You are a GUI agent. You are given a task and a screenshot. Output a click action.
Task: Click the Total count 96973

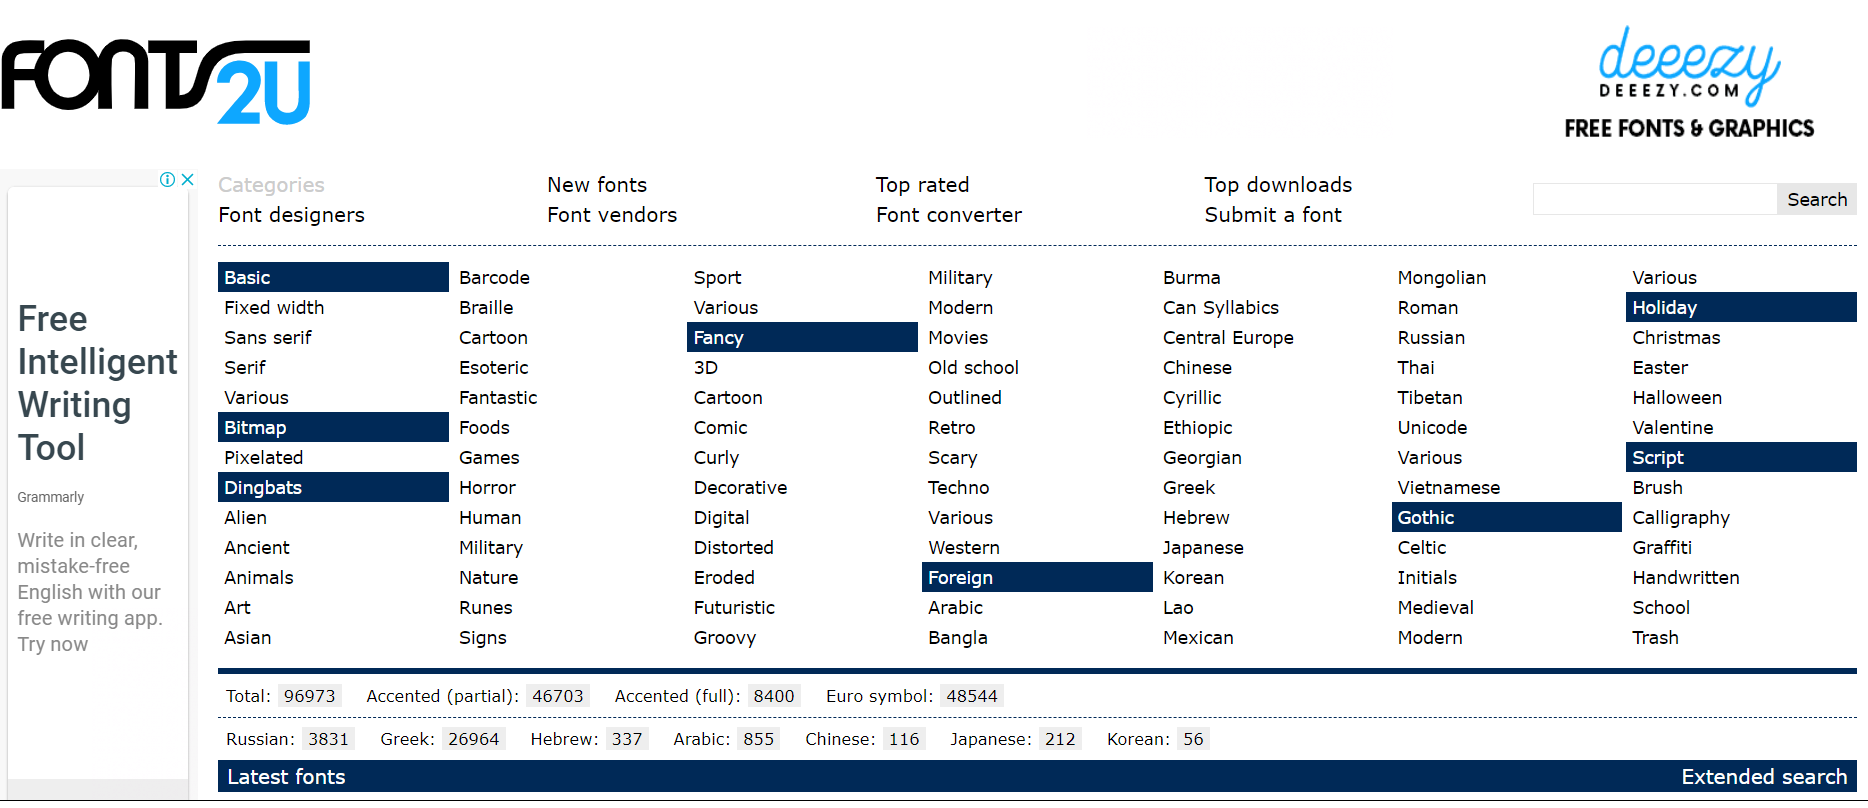309,696
